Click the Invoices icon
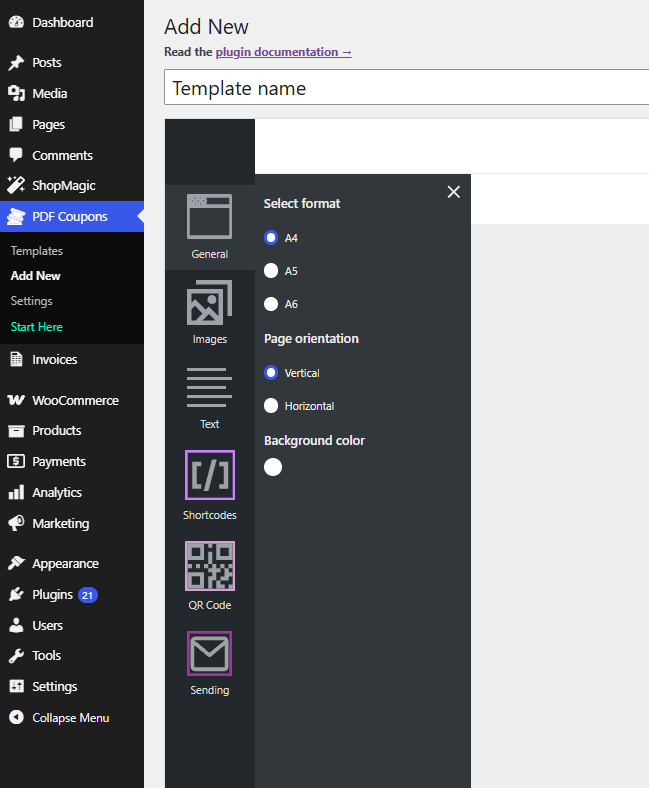 (16, 359)
